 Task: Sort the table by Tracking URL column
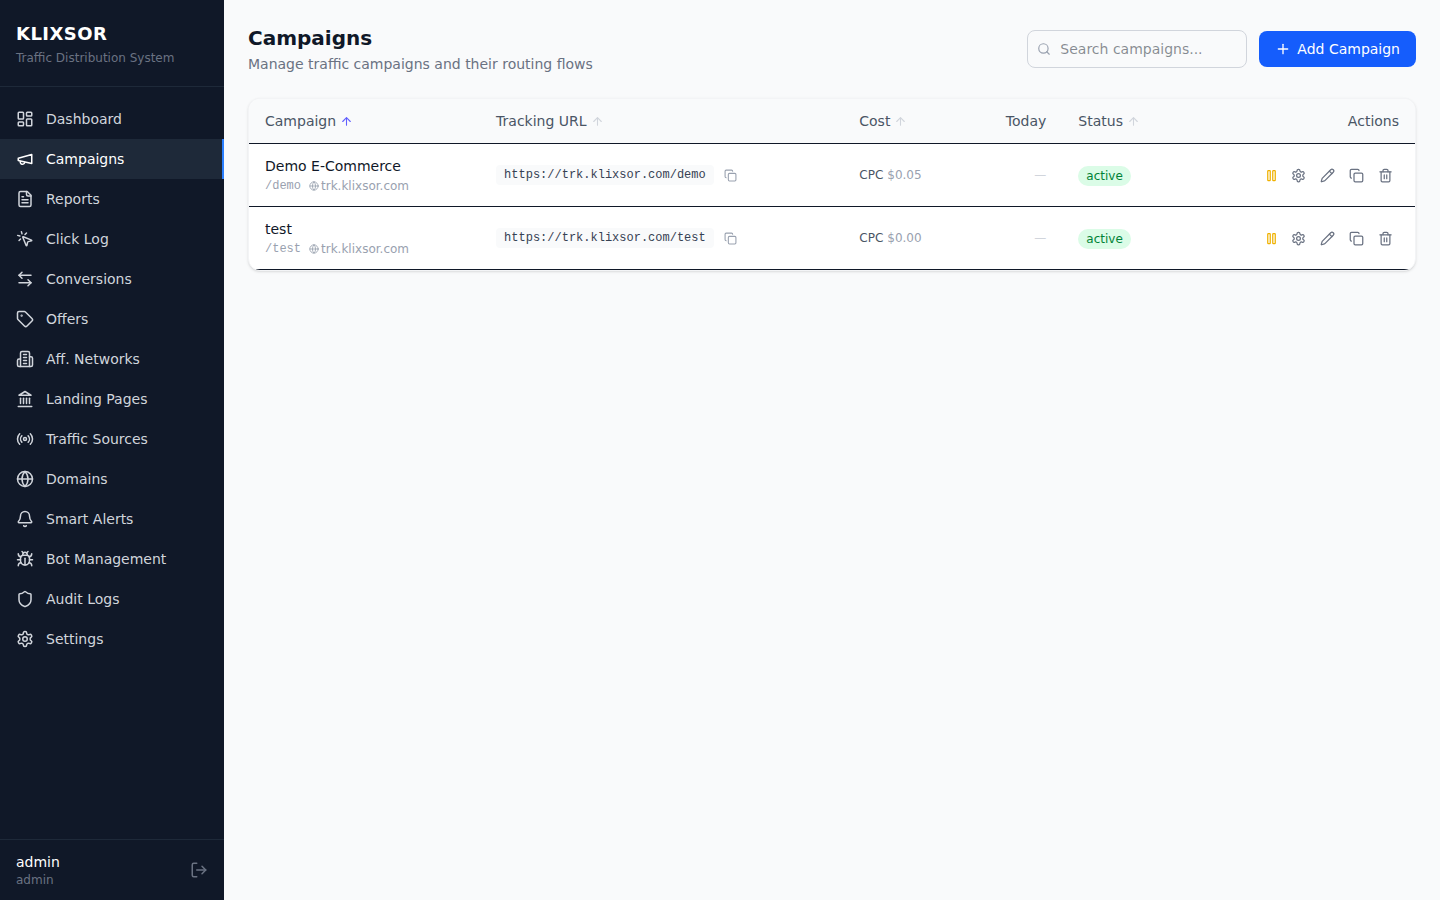pyautogui.click(x=540, y=121)
